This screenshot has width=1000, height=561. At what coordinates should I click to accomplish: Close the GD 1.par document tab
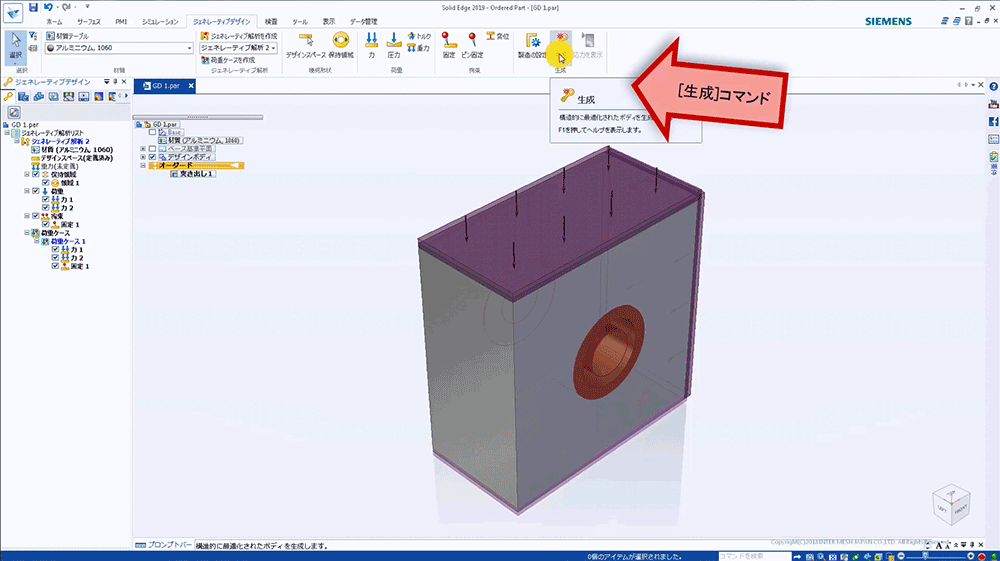(191, 85)
